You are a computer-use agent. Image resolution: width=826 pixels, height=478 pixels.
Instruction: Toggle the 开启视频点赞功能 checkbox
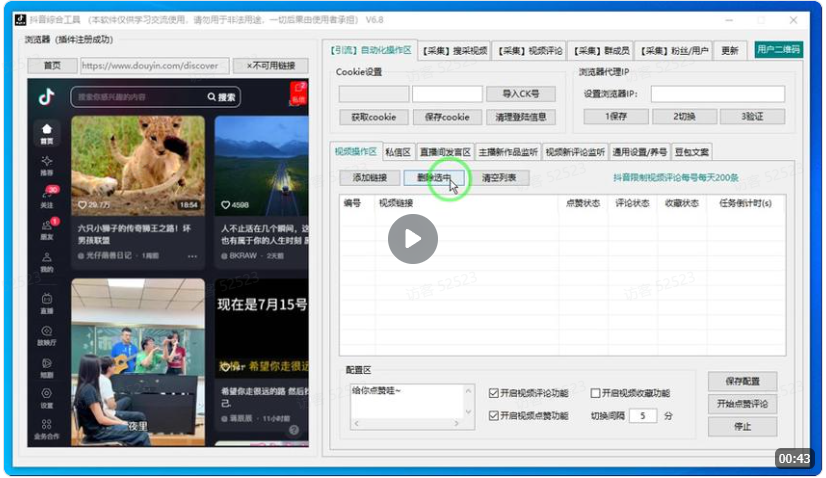[494, 415]
